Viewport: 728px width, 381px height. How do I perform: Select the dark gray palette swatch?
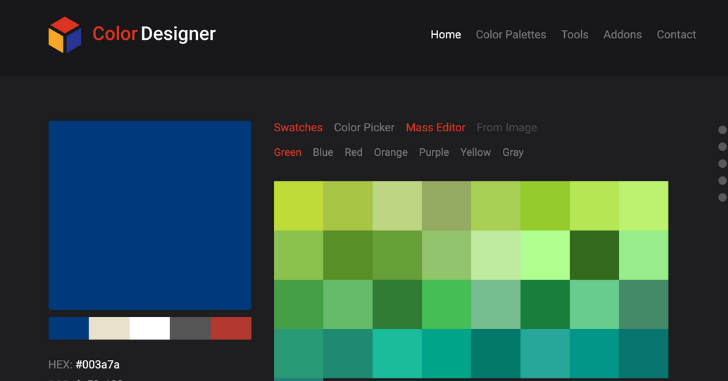click(x=190, y=329)
